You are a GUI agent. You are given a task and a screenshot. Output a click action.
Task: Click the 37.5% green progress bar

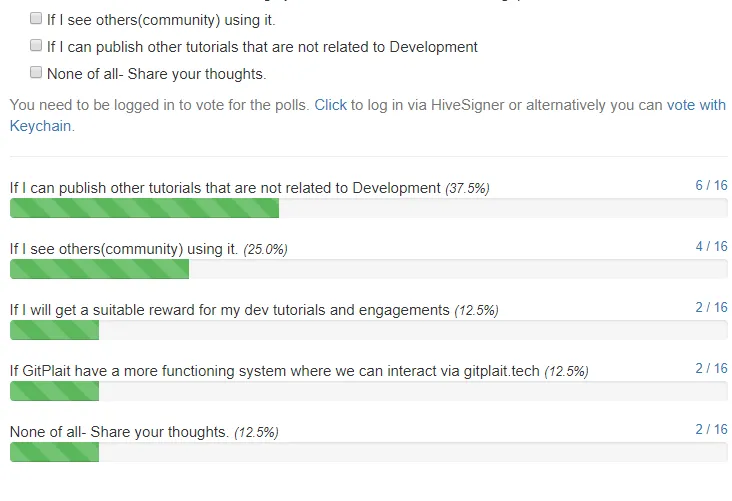tap(144, 208)
